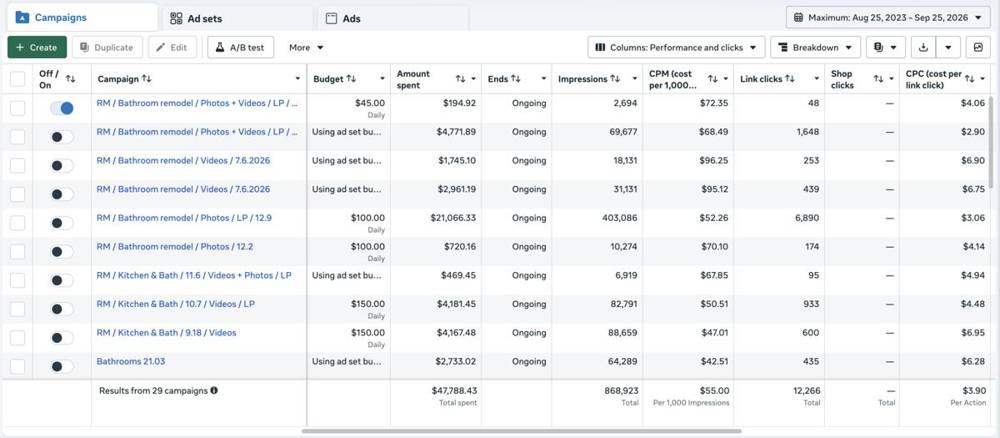The image size is (1000, 438).
Task: Click the 12,266 total link clicks value
Action: [806, 391]
